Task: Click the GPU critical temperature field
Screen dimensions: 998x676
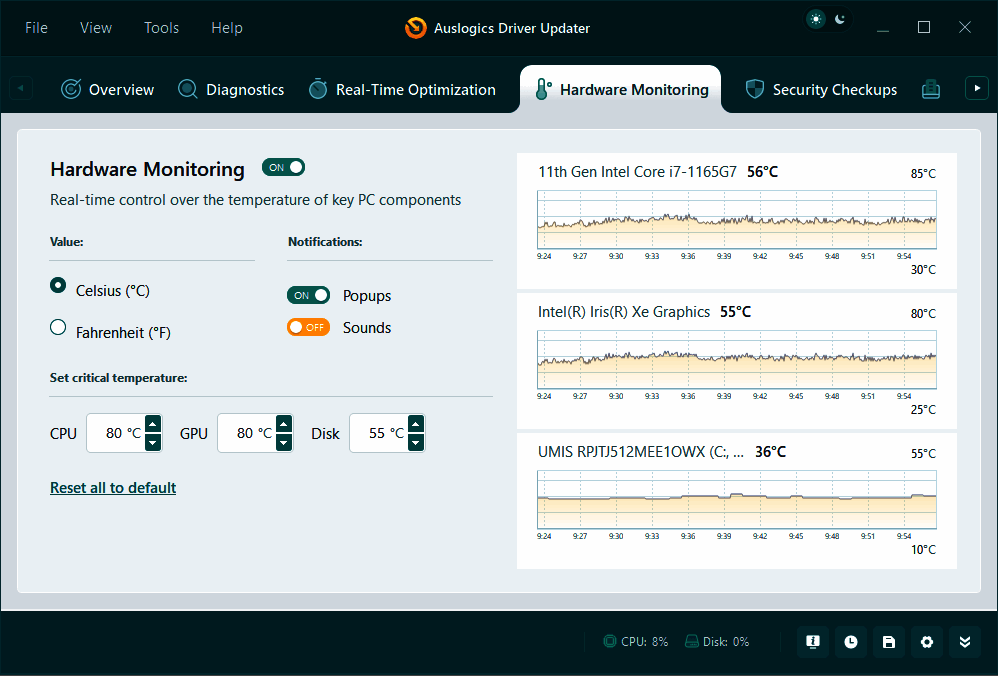Action: click(245, 433)
